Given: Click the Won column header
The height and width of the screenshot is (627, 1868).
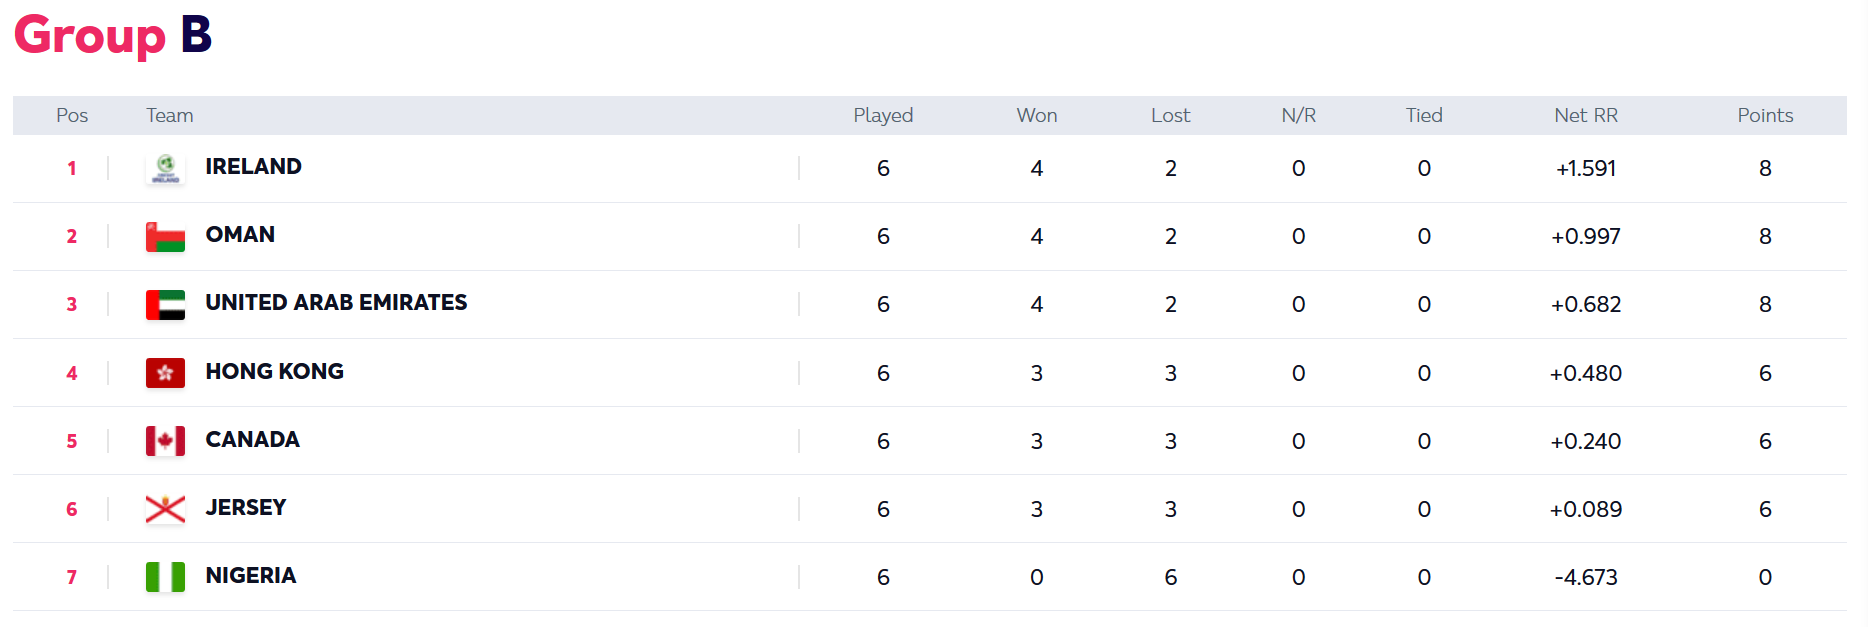Looking at the screenshot, I should pyautogui.click(x=1037, y=116).
